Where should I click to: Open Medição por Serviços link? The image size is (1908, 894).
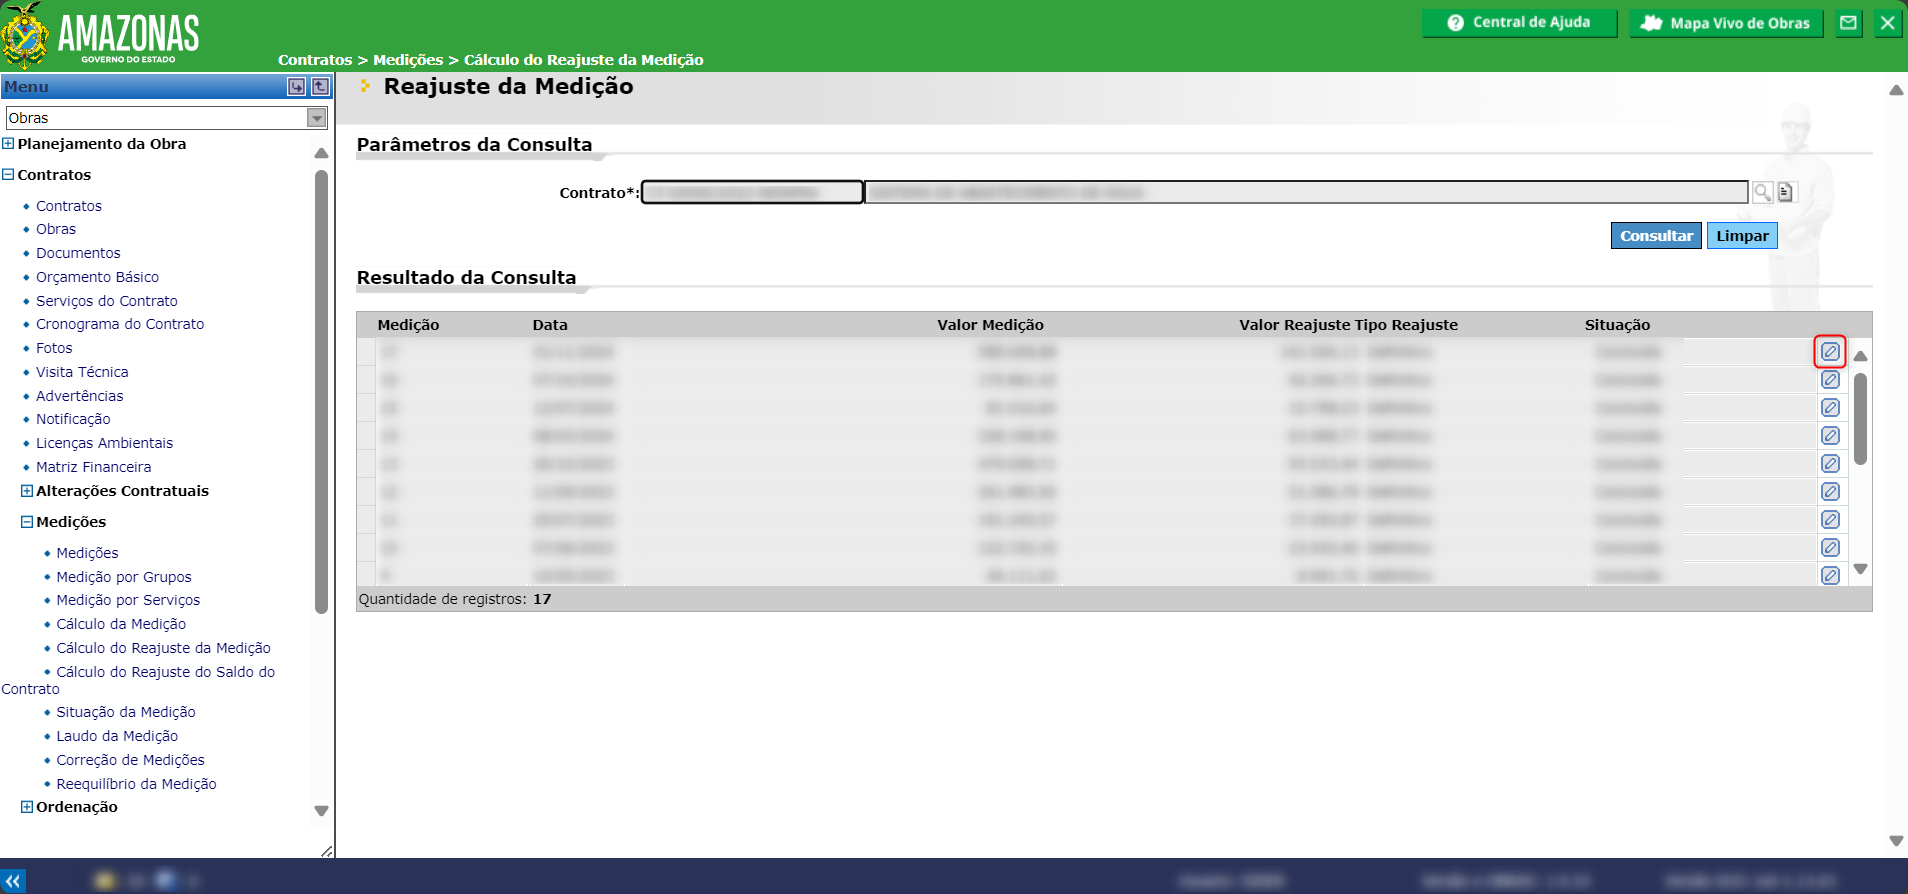pos(128,600)
